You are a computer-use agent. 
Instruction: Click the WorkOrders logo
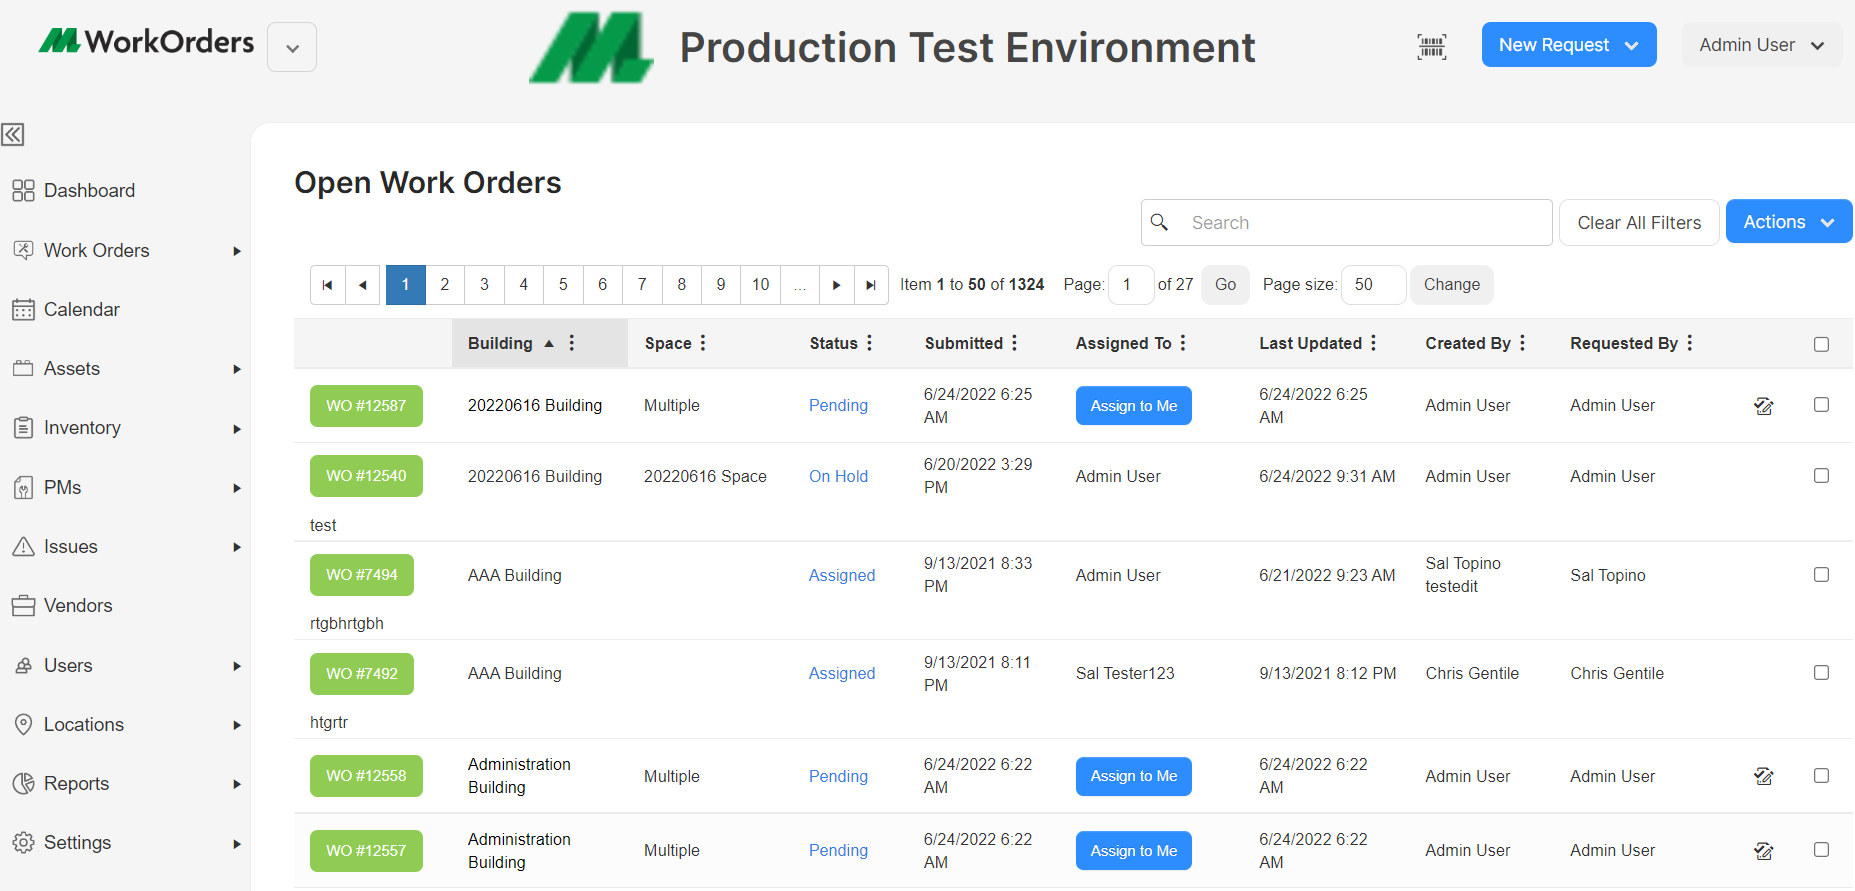click(x=146, y=42)
